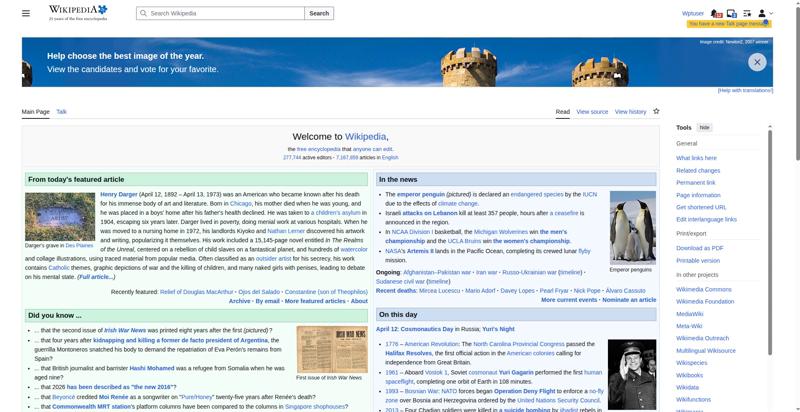Hide the Tools sidebar

pyautogui.click(x=704, y=127)
